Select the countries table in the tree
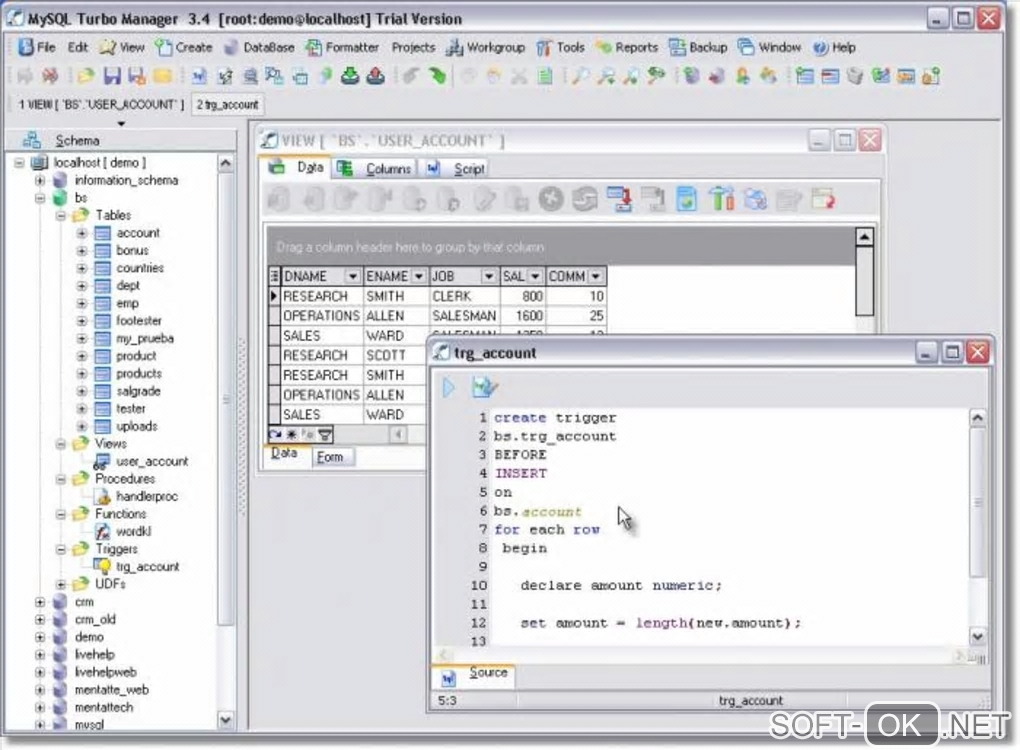 140,268
